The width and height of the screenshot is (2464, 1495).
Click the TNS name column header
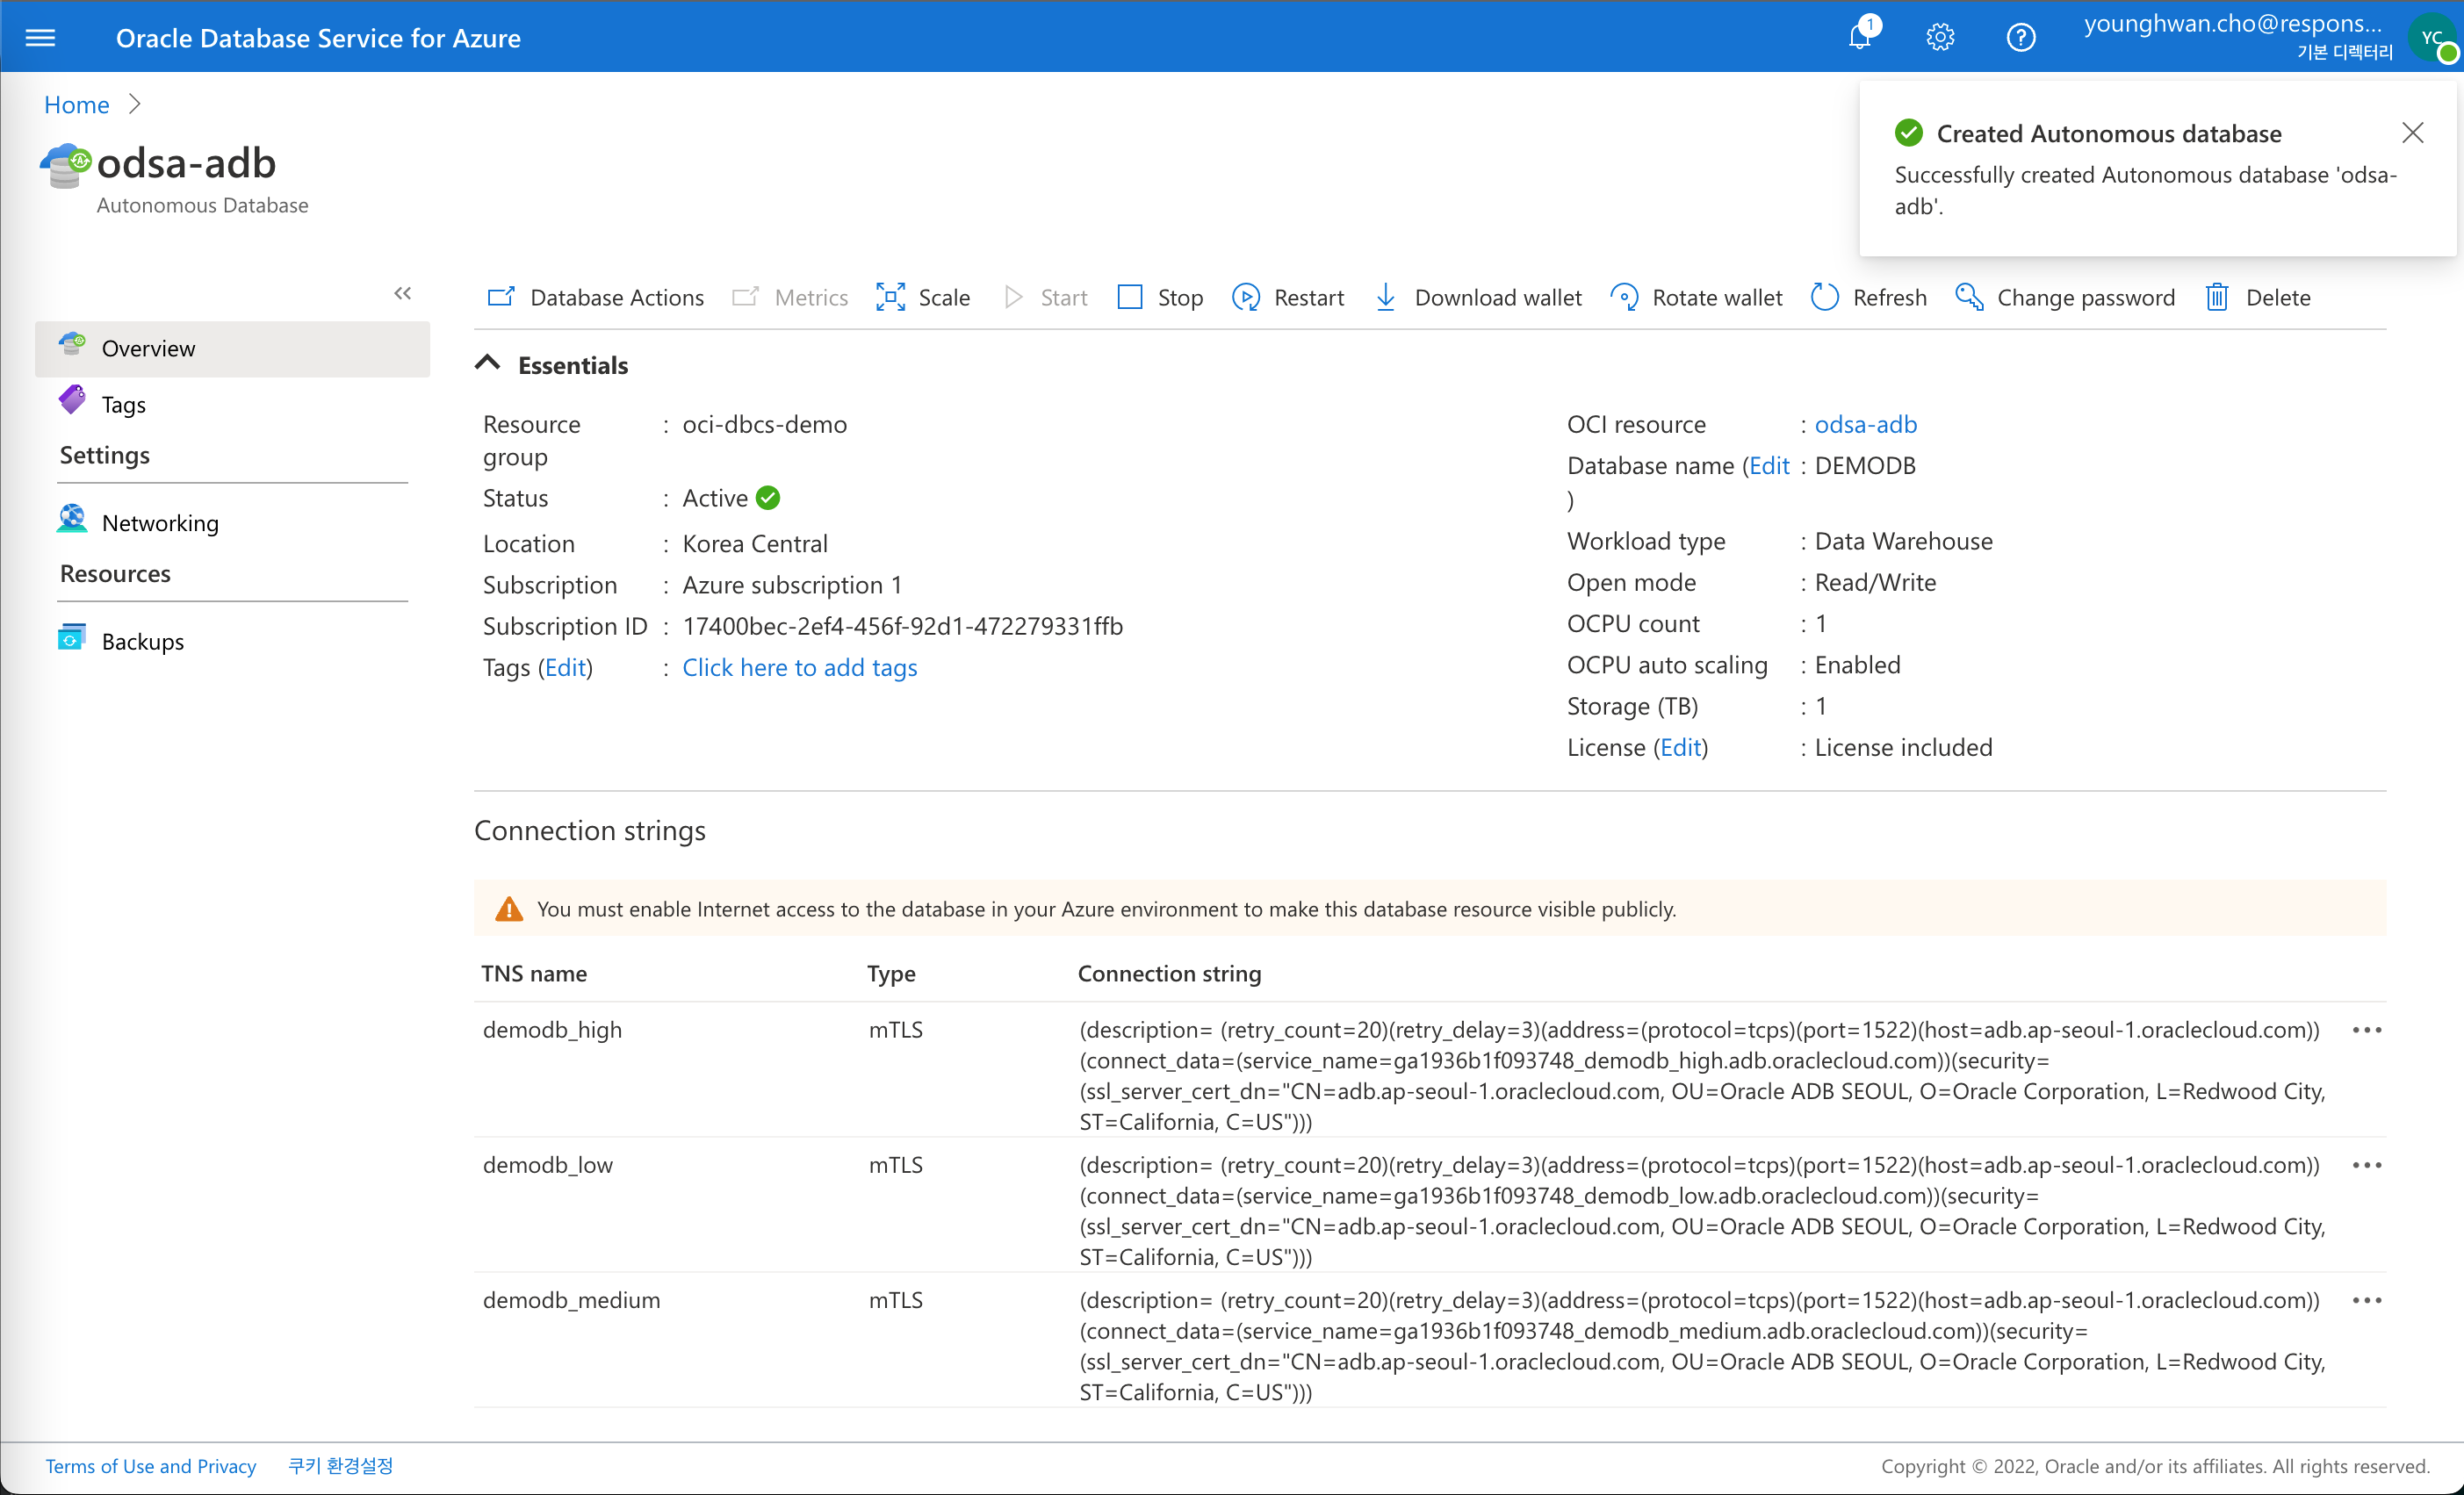click(x=534, y=973)
